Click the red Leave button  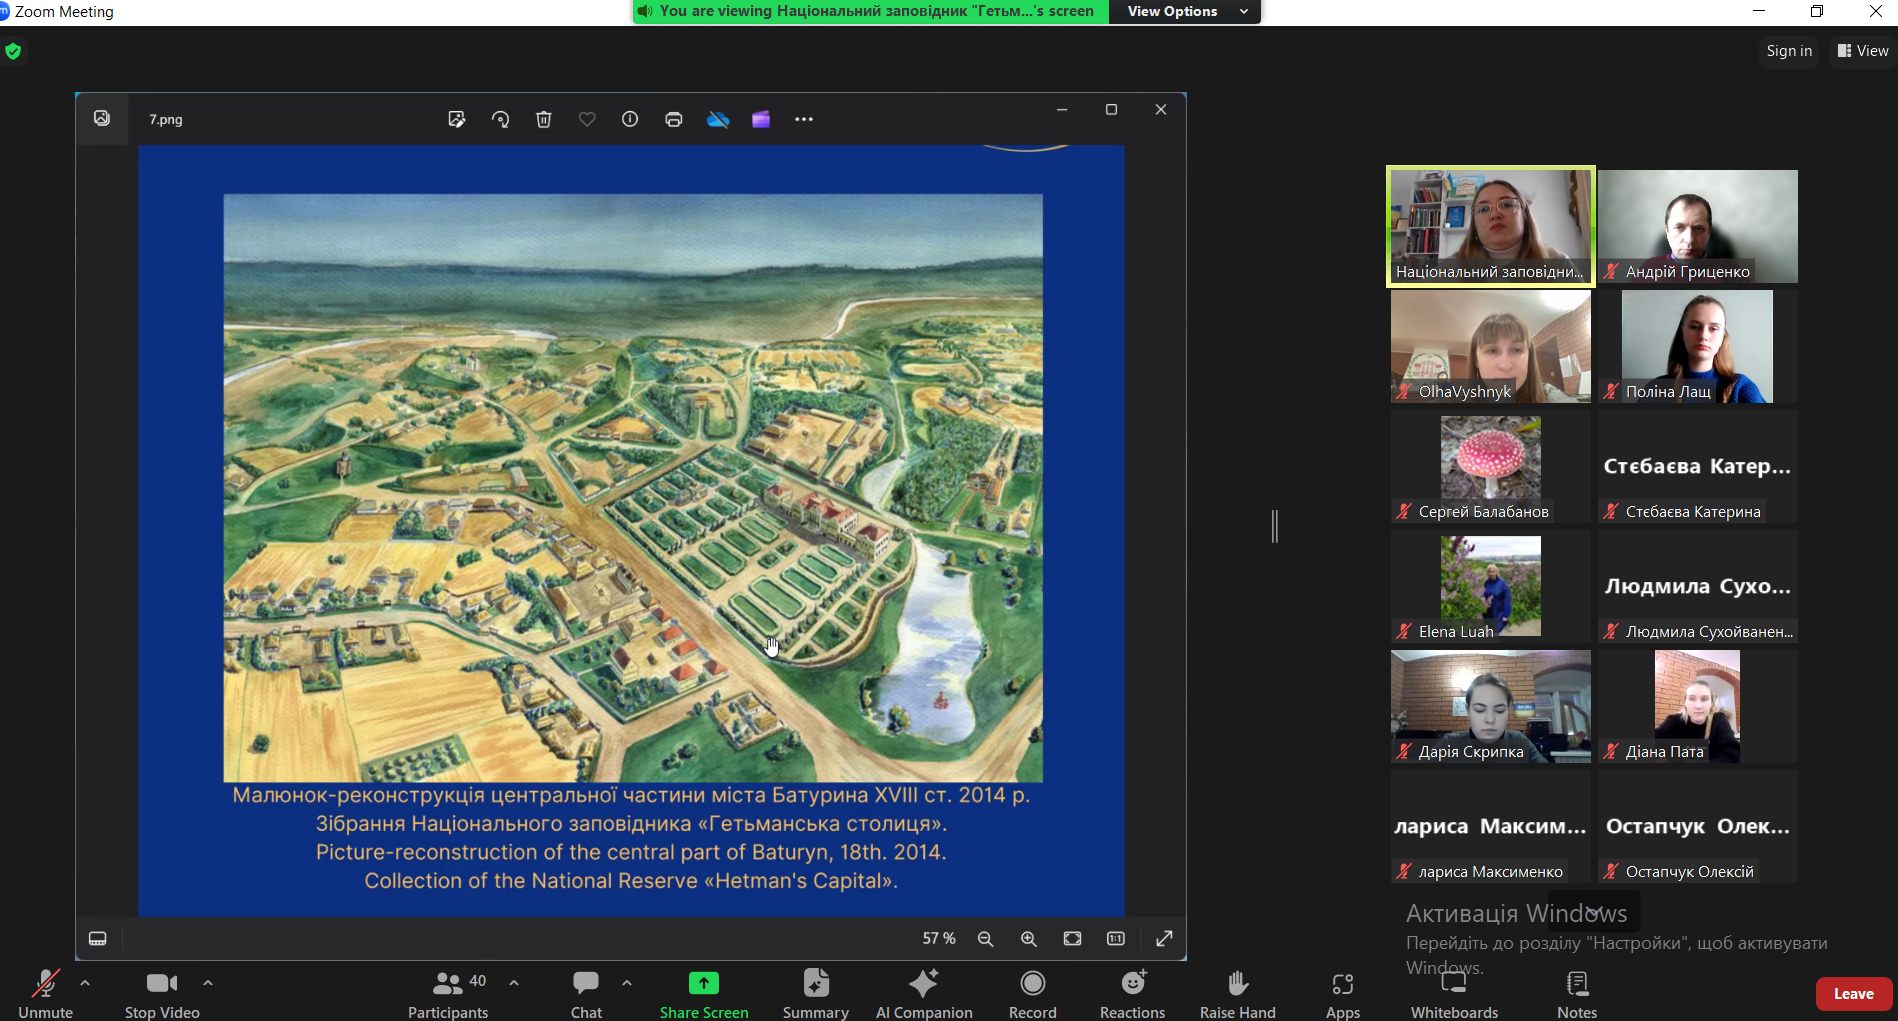[1853, 994]
